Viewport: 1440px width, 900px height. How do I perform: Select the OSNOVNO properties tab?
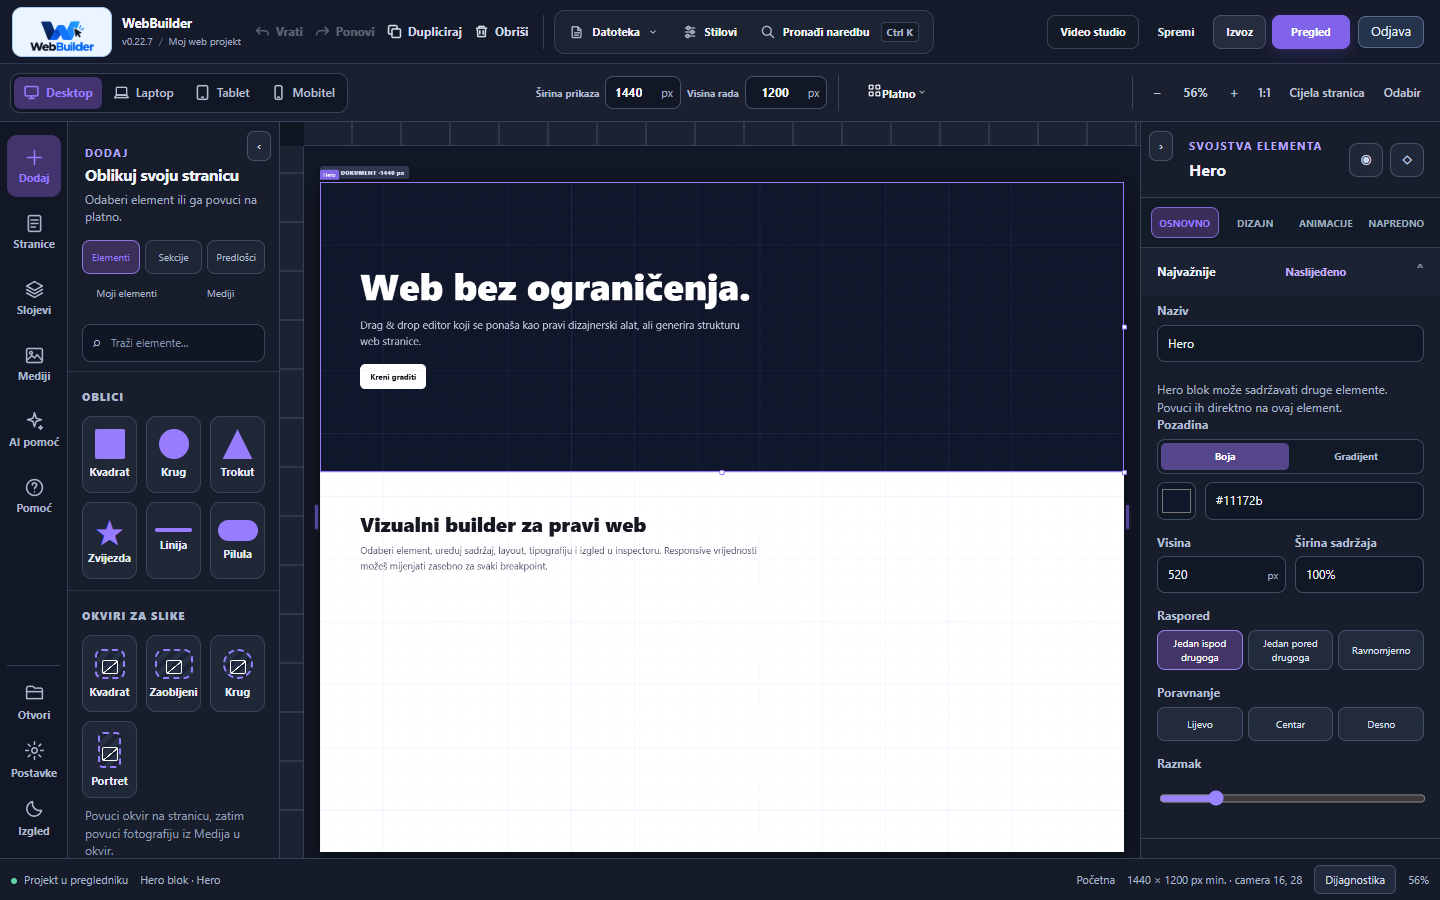point(1185,223)
